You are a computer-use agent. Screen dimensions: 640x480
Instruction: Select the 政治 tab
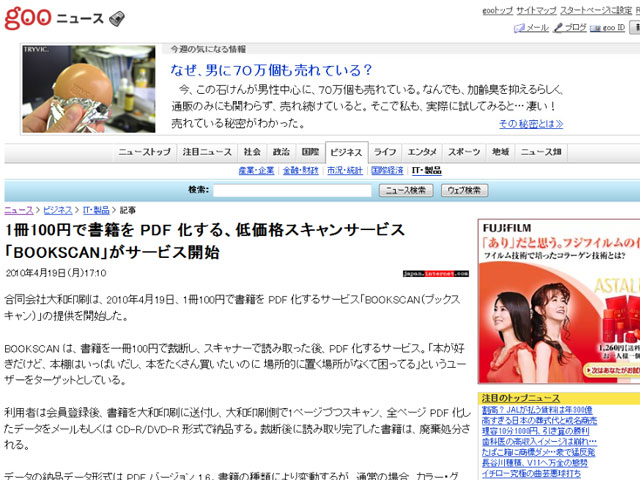[x=281, y=152]
